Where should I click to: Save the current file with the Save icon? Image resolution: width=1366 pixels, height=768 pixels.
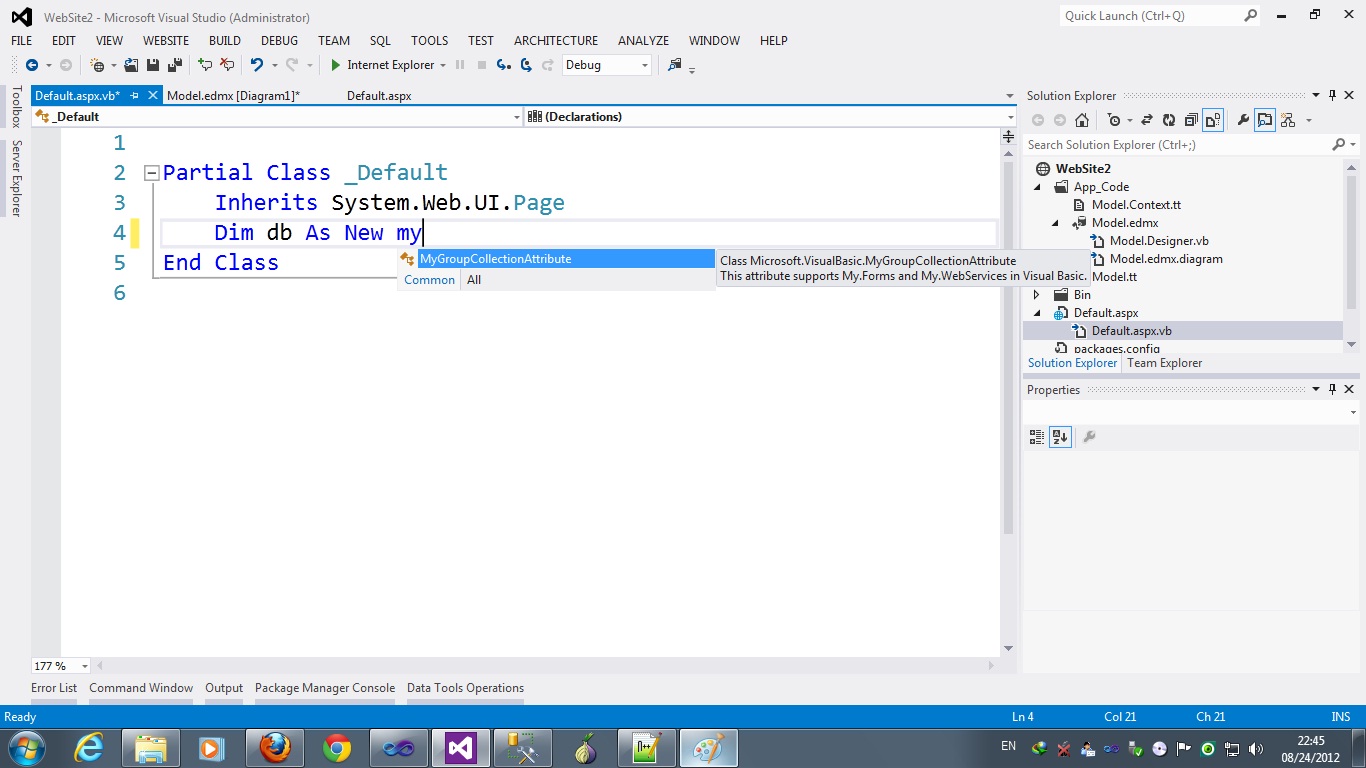click(x=153, y=65)
